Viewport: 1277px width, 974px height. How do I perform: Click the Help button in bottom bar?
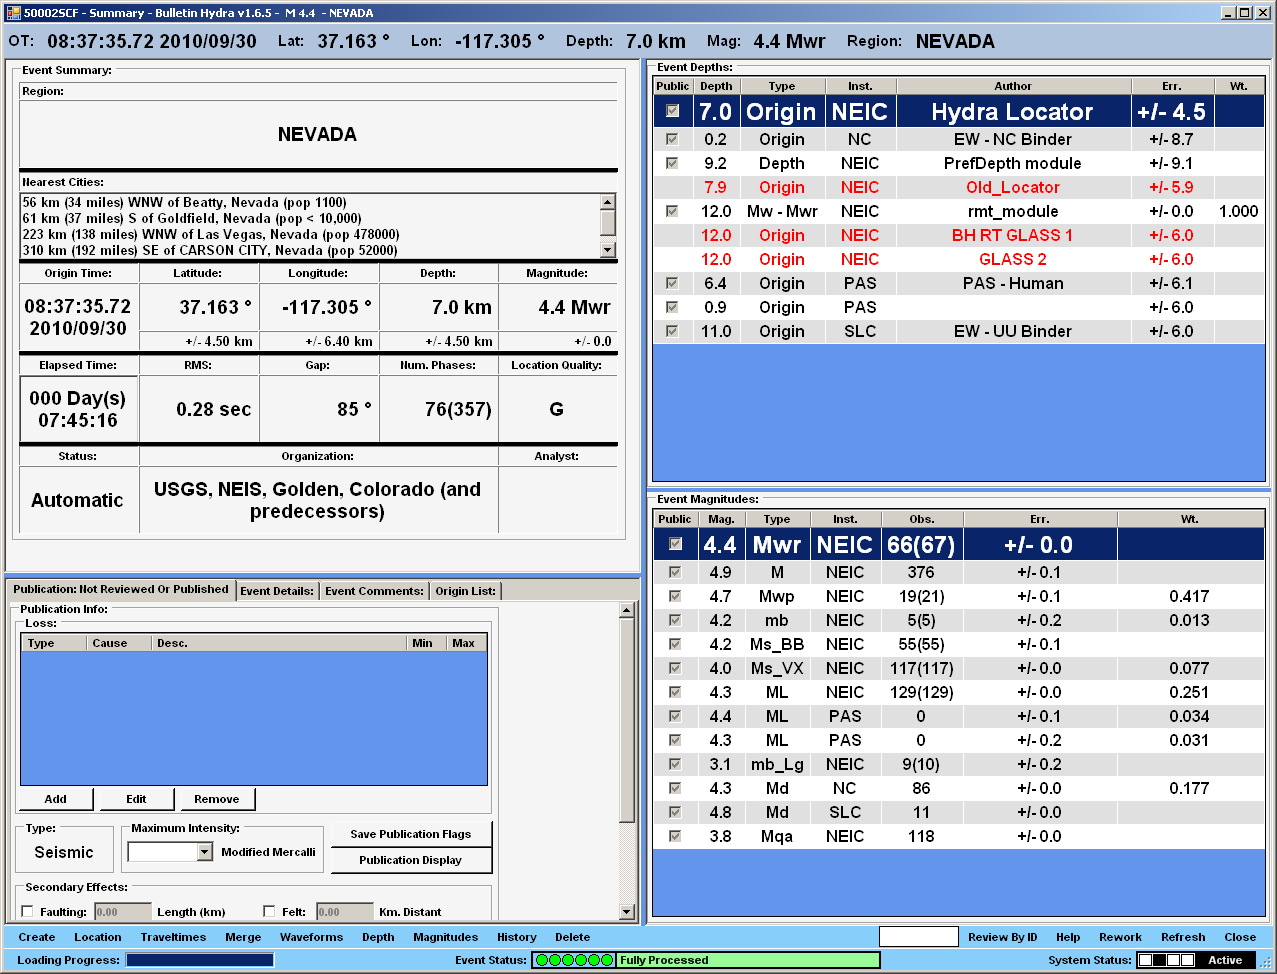pos(1068,937)
